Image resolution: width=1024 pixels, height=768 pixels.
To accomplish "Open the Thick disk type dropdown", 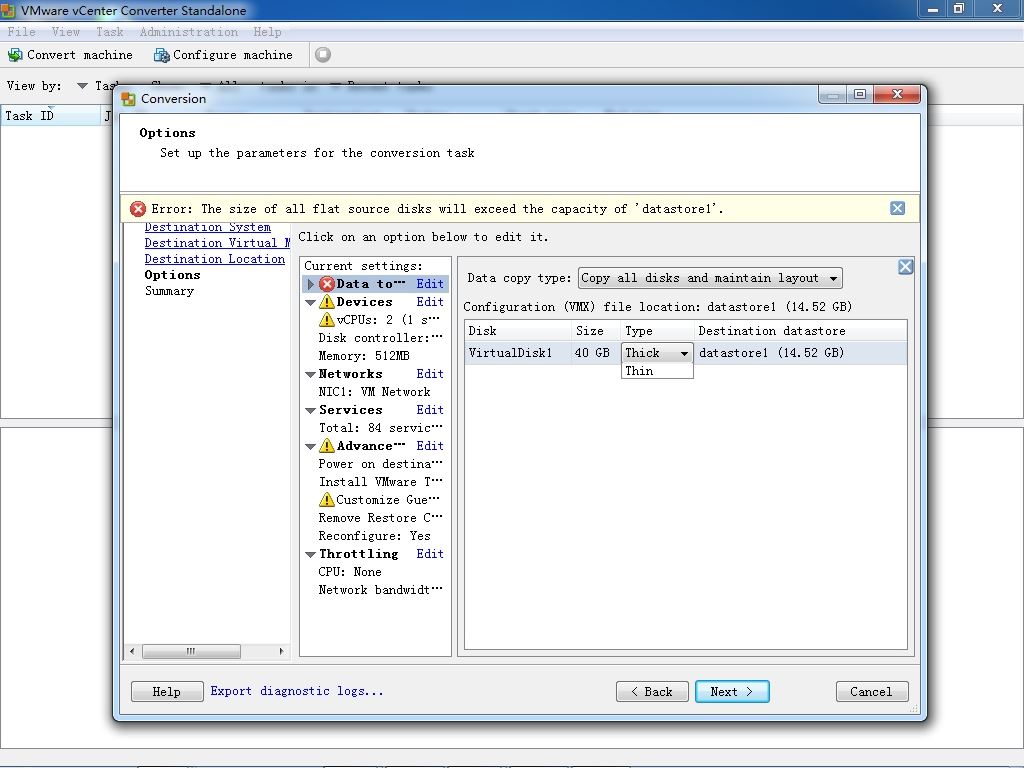I will 656,353.
